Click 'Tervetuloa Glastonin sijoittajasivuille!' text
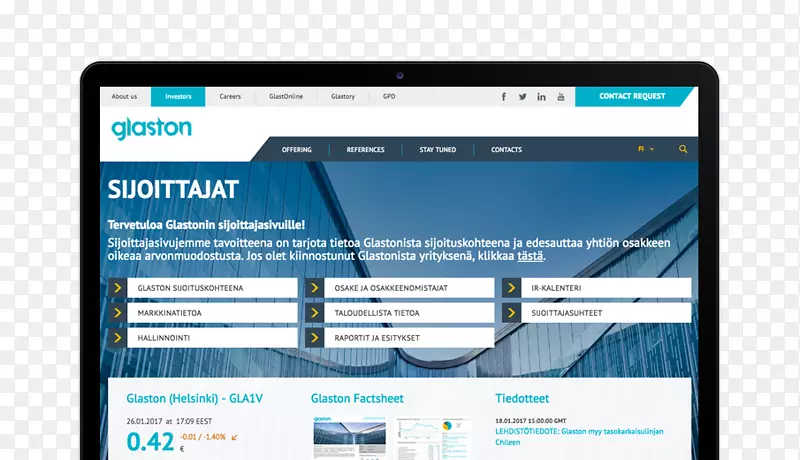This screenshot has height=460, width=800. tap(206, 224)
